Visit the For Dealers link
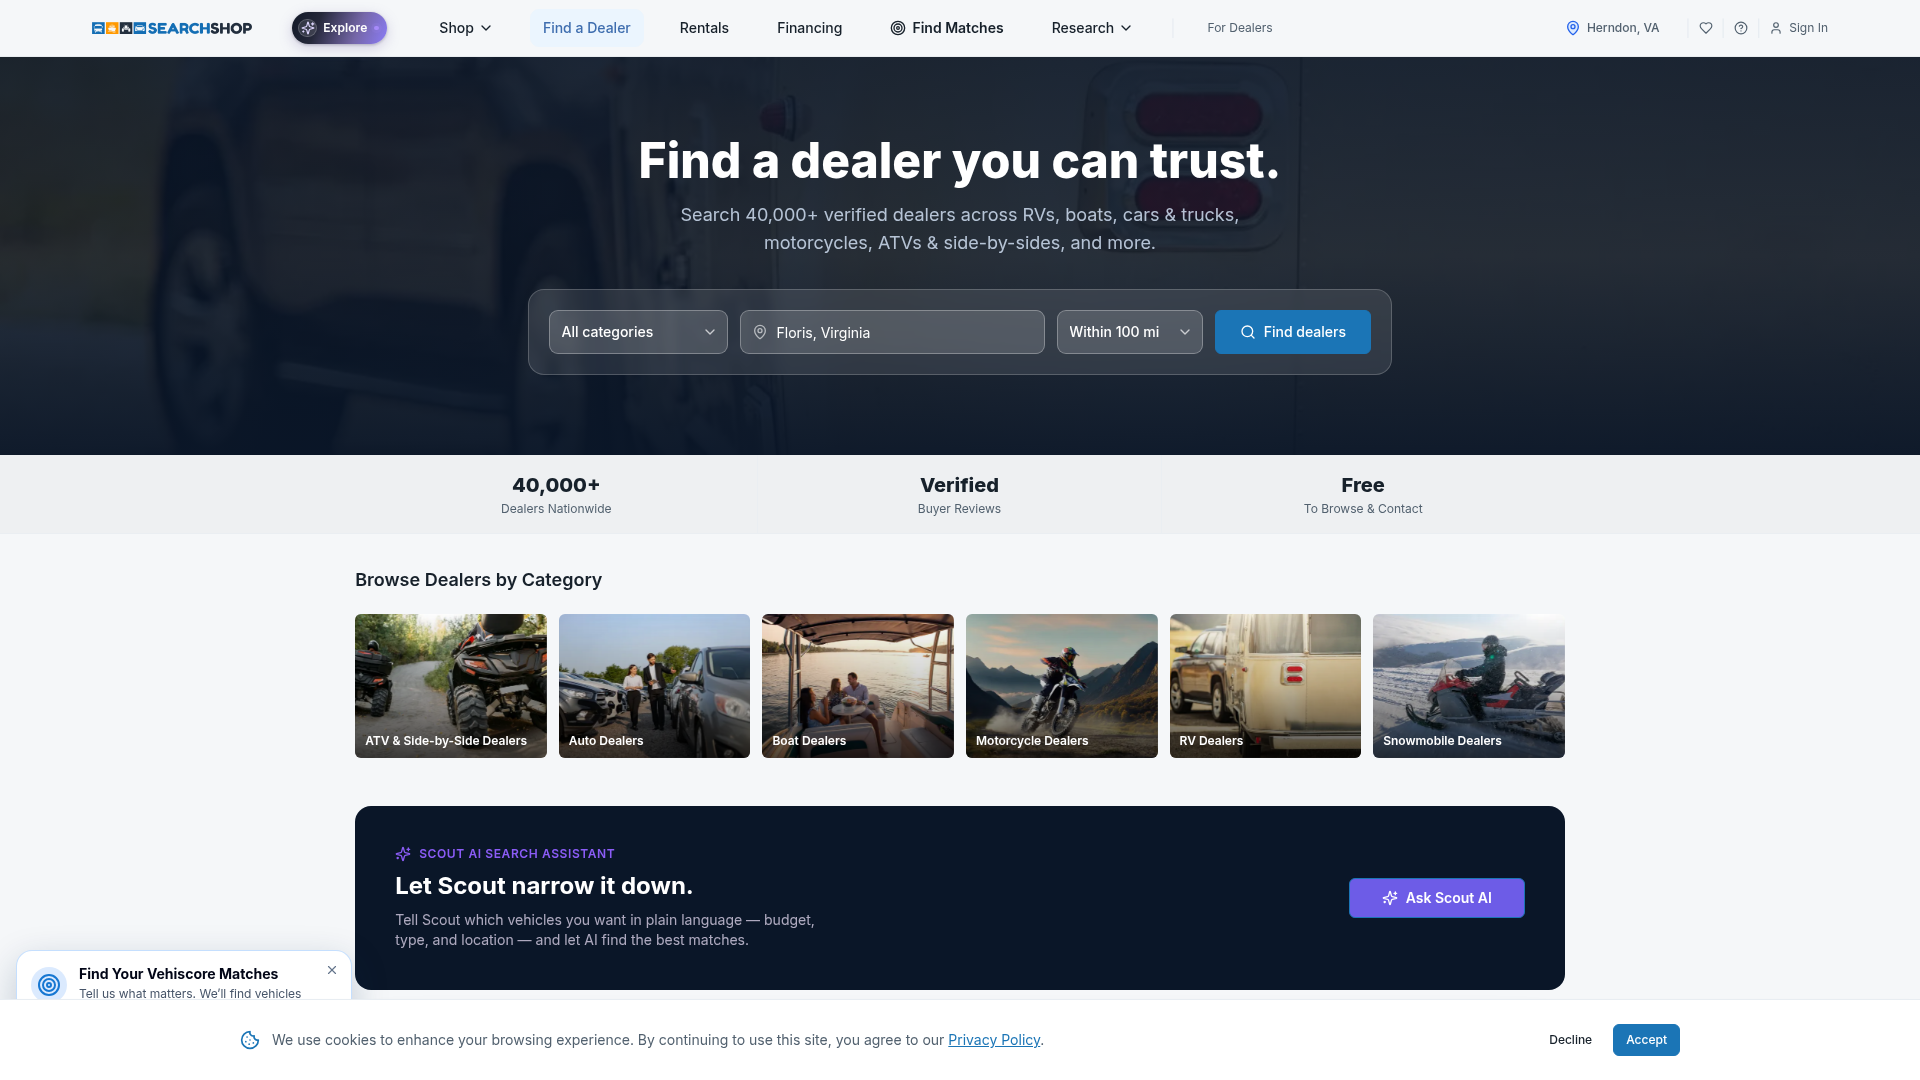 [1239, 28]
